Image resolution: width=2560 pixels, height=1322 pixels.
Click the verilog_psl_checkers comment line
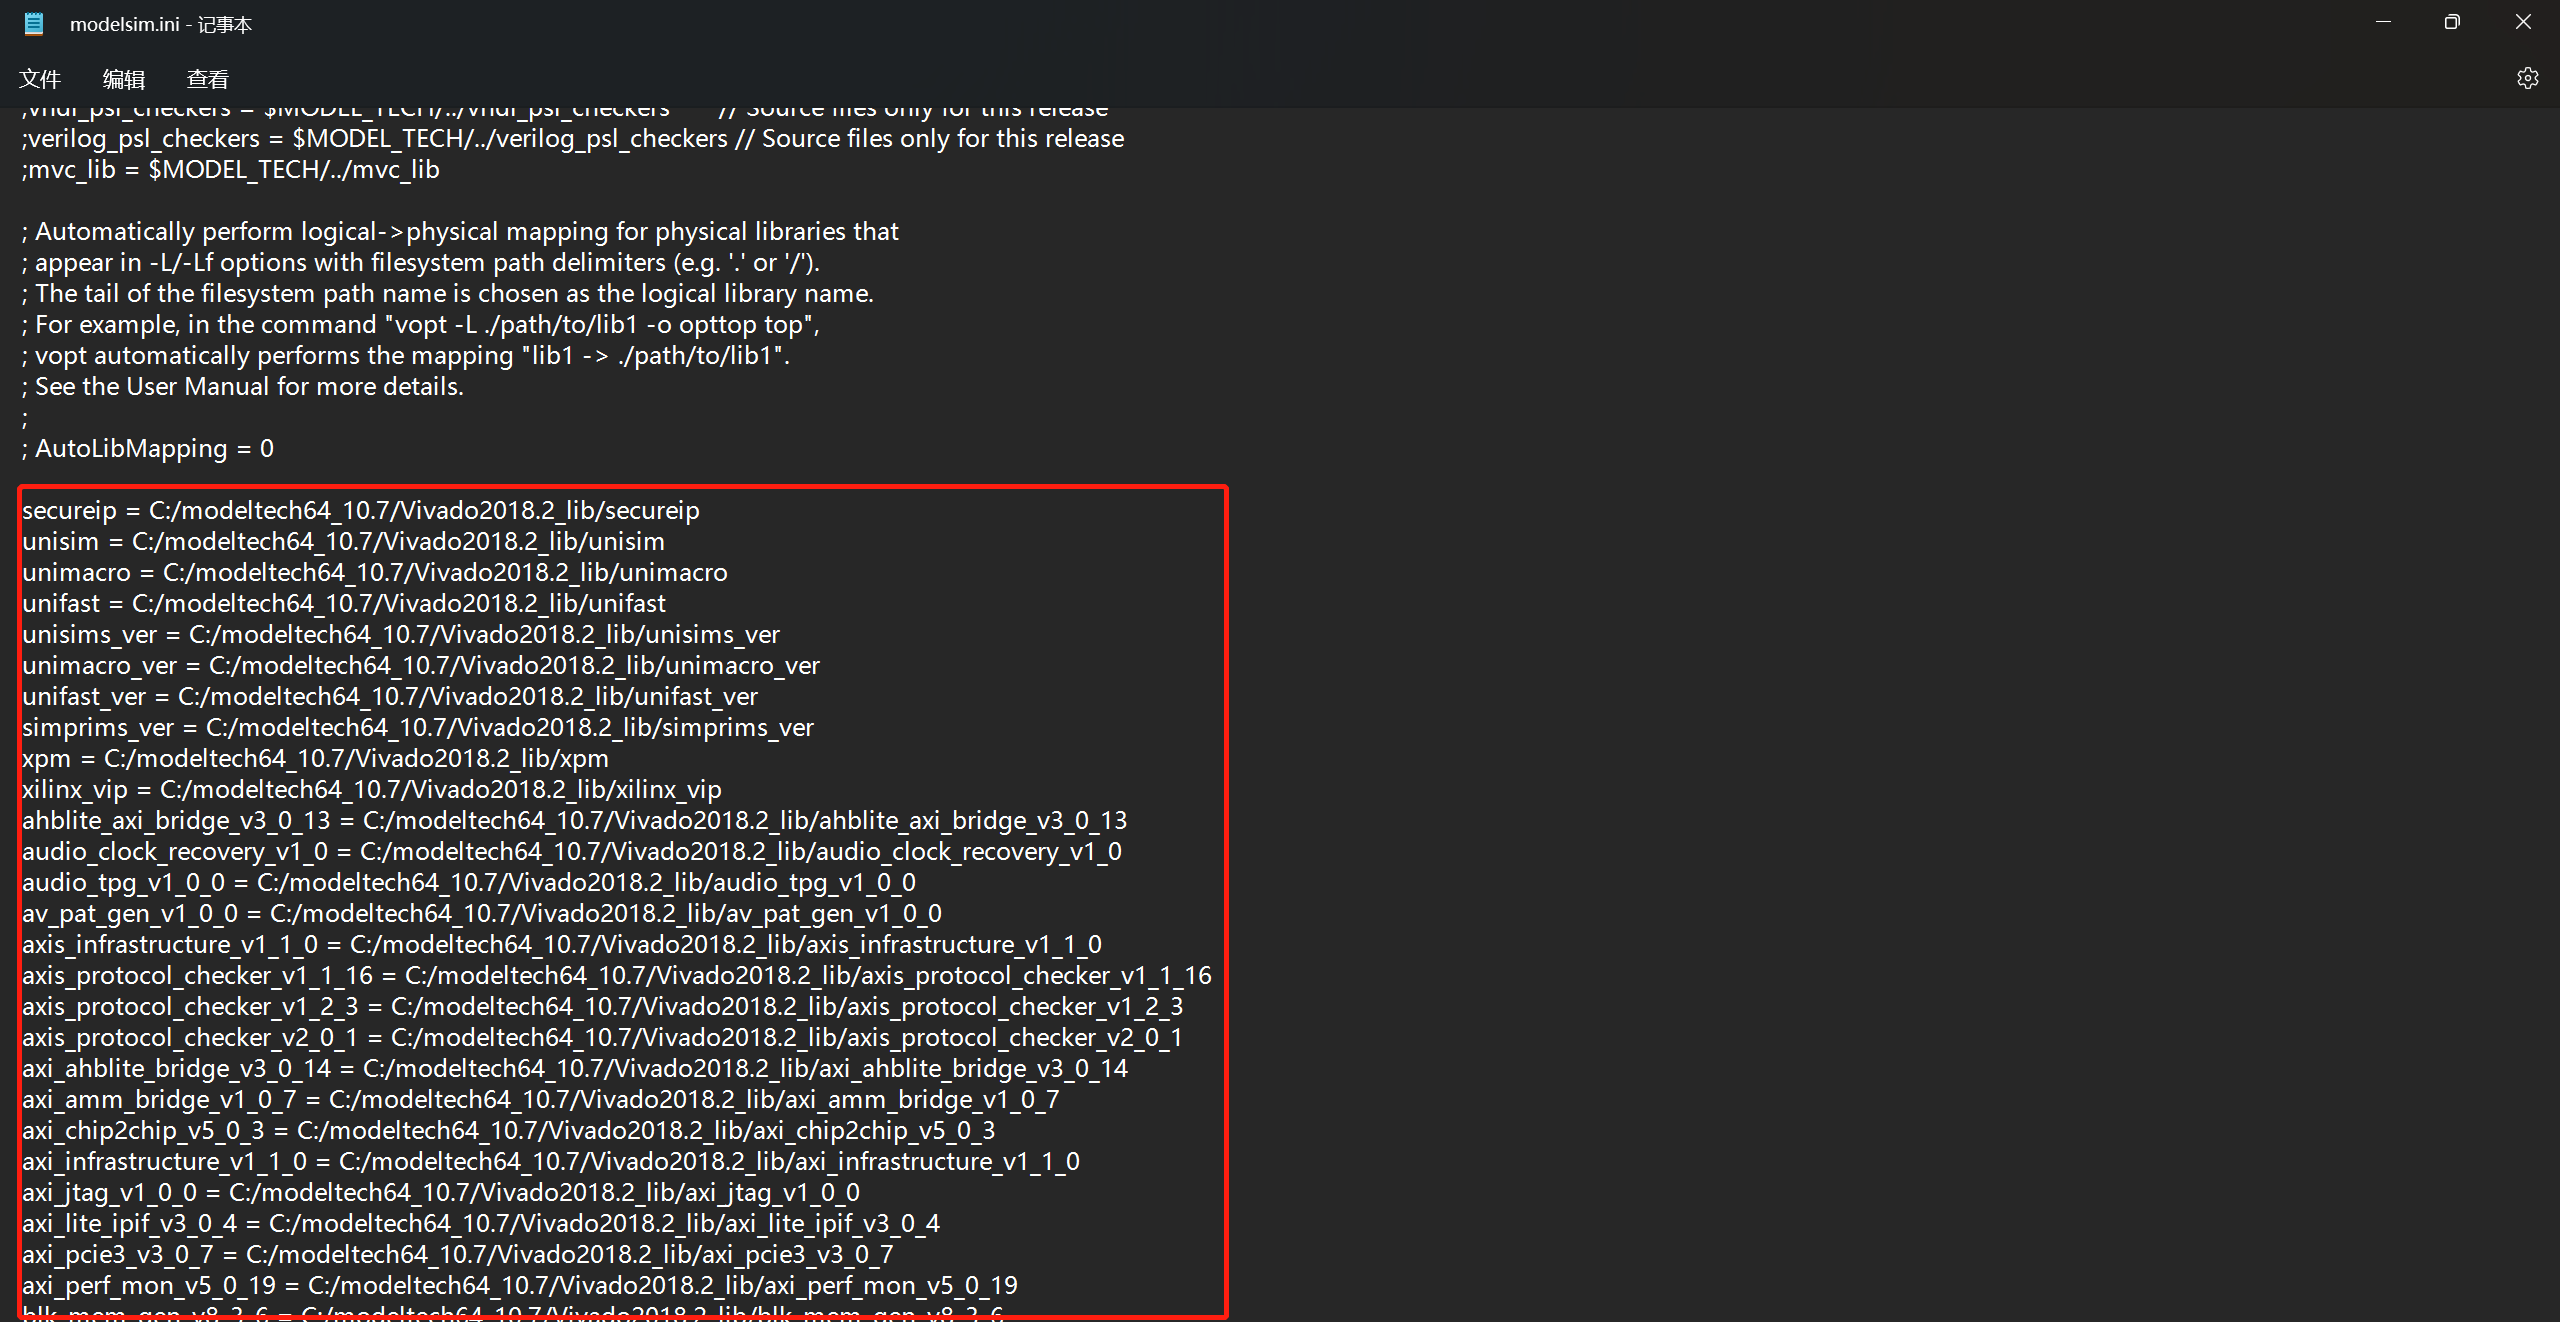coord(572,139)
